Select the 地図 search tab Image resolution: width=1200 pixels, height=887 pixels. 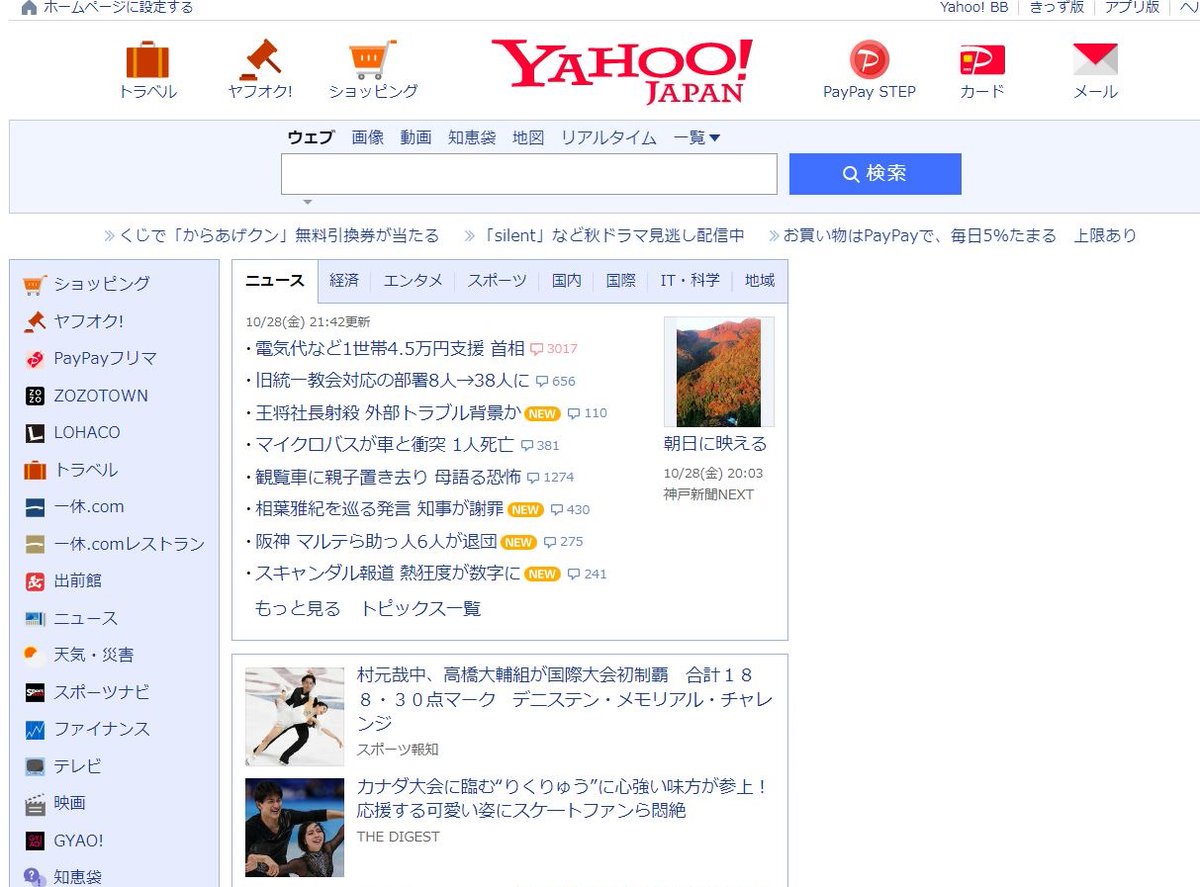pos(528,138)
